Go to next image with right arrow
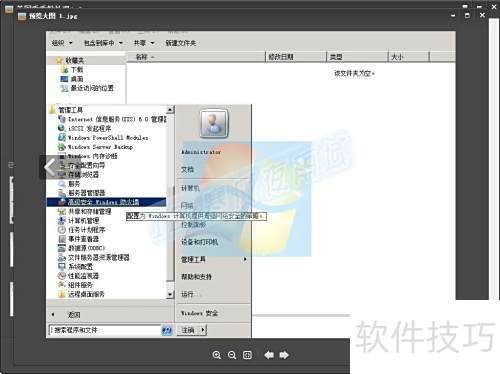 pyautogui.click(x=284, y=355)
